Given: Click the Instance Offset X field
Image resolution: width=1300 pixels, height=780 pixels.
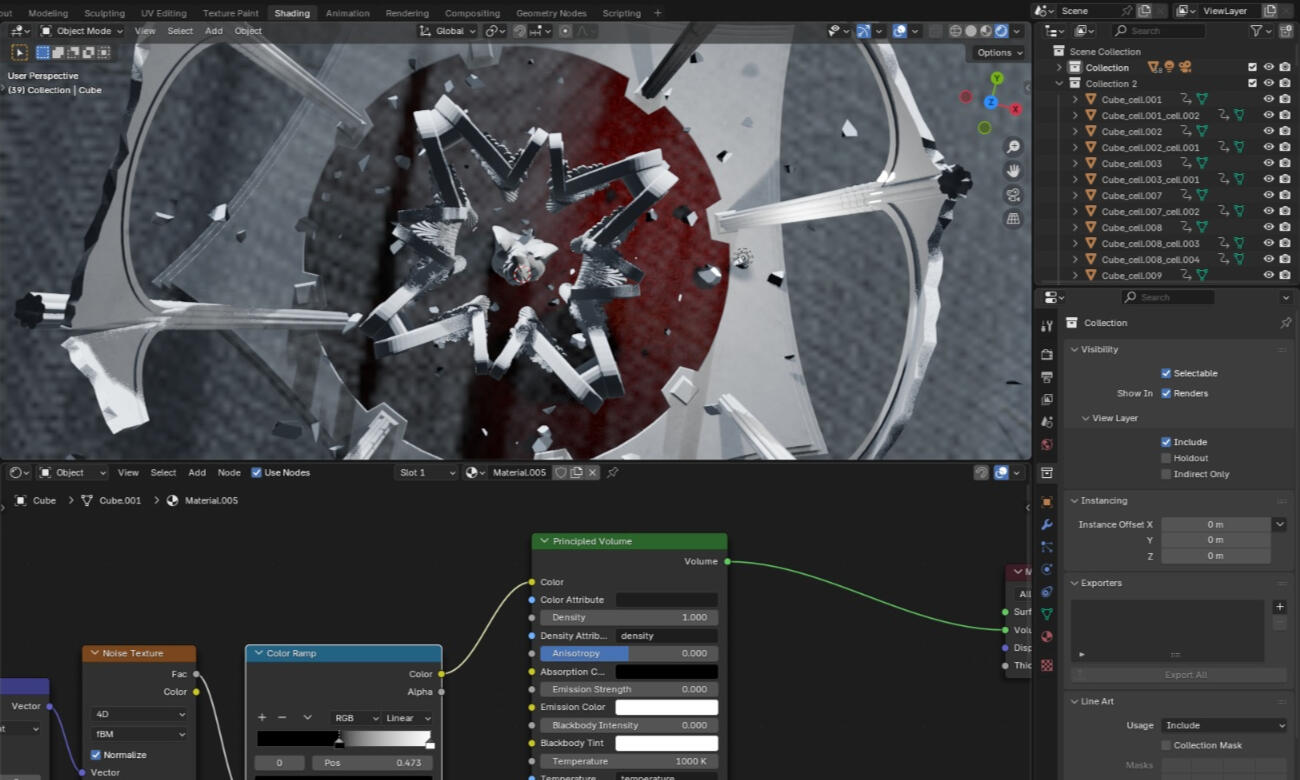Looking at the screenshot, I should [1215, 524].
